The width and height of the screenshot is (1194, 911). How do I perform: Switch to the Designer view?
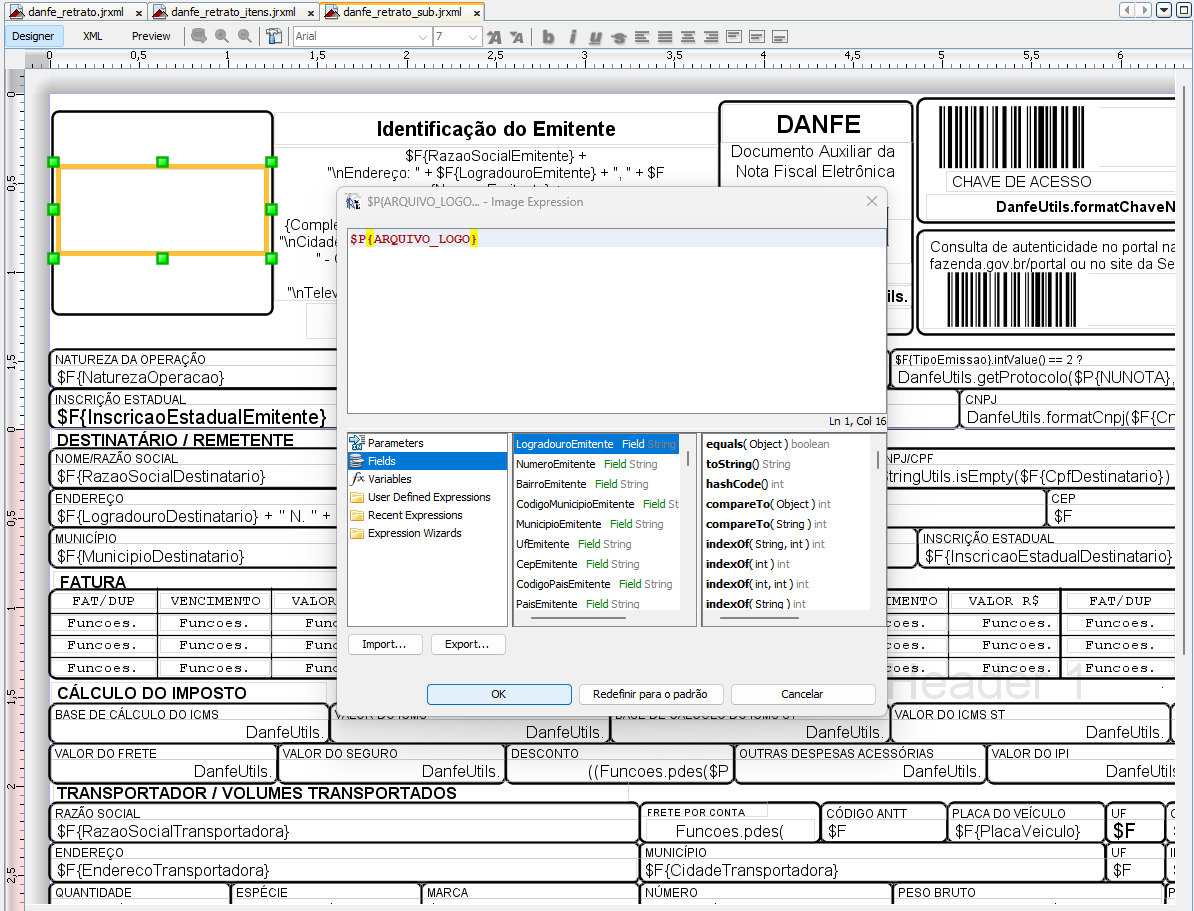tap(33, 36)
